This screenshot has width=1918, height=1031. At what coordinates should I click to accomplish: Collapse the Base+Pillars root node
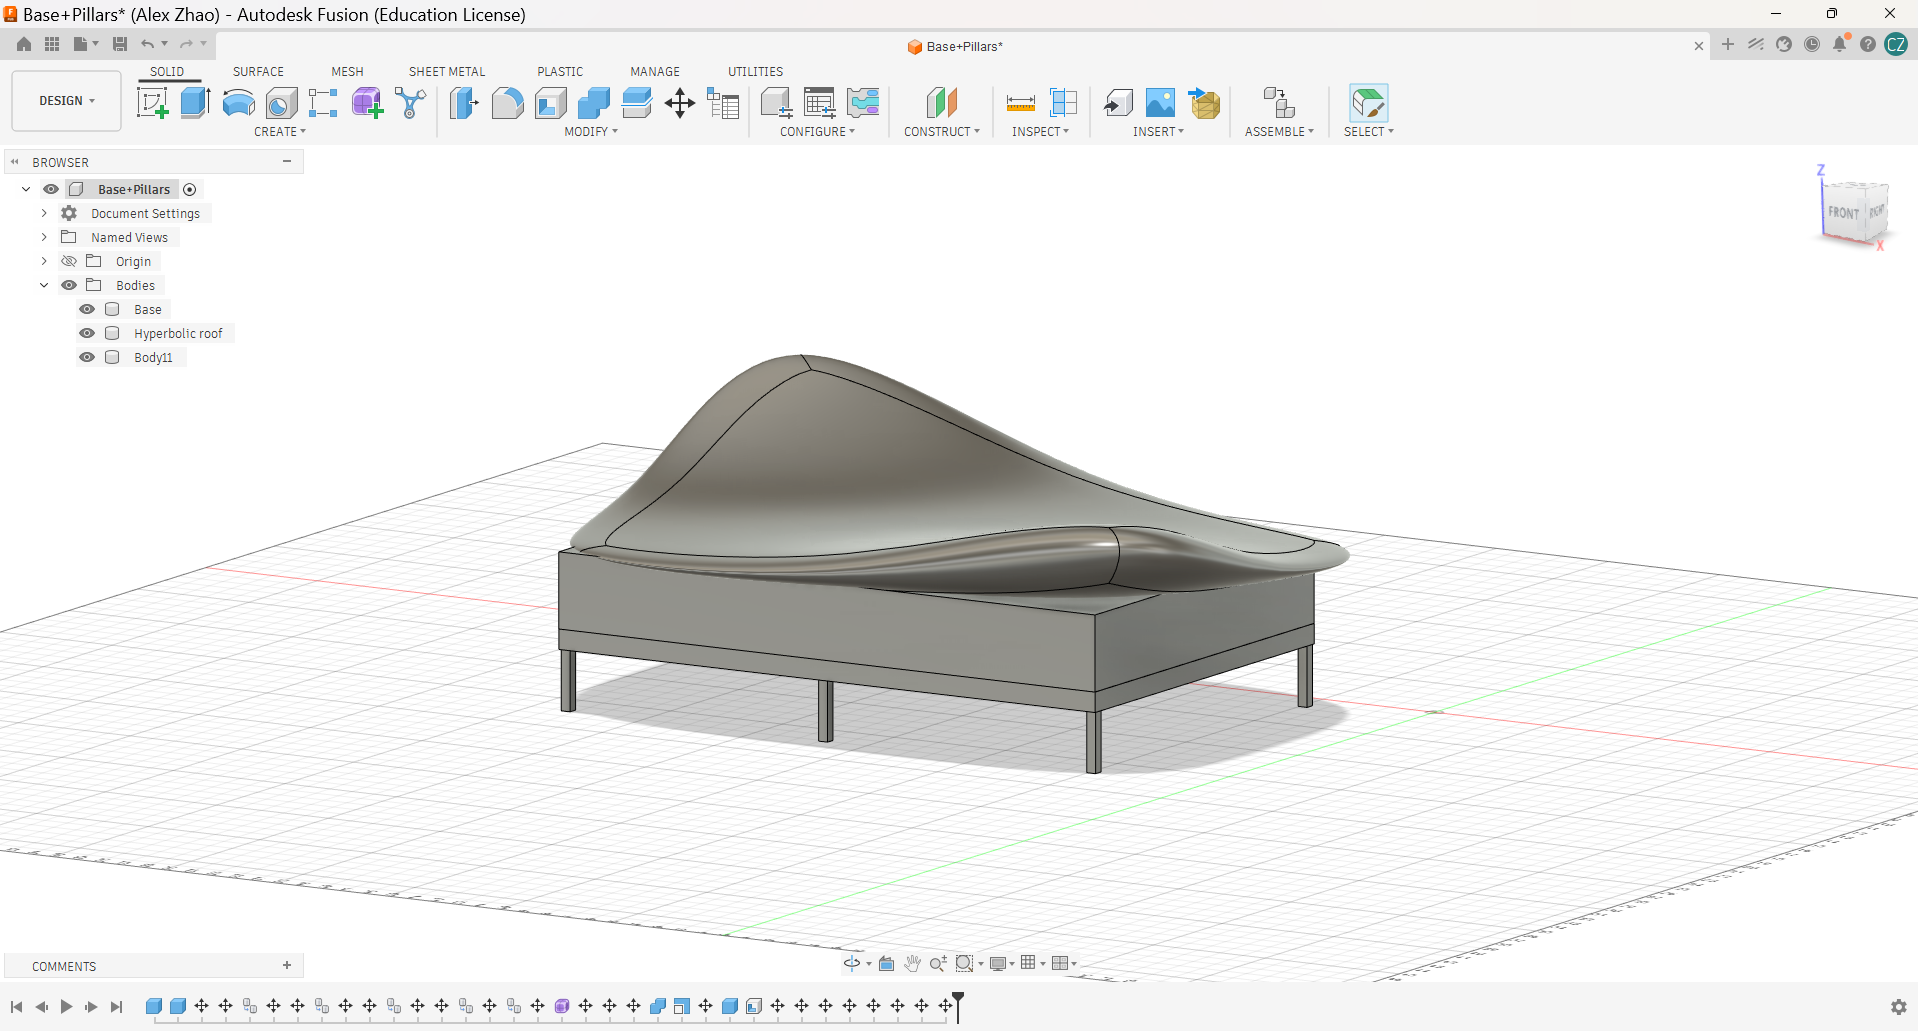26,189
